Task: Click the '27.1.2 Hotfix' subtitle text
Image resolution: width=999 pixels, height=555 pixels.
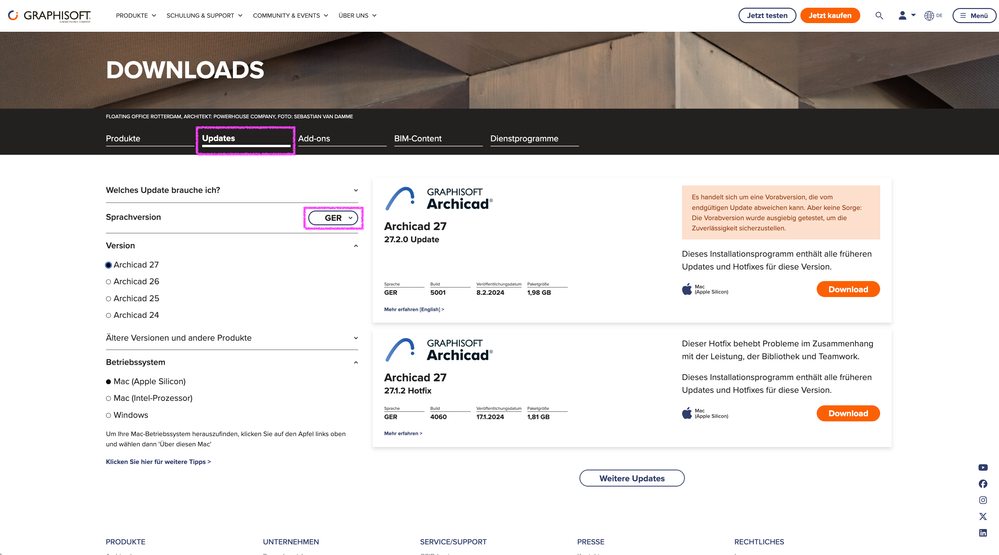Action: [x=408, y=391]
